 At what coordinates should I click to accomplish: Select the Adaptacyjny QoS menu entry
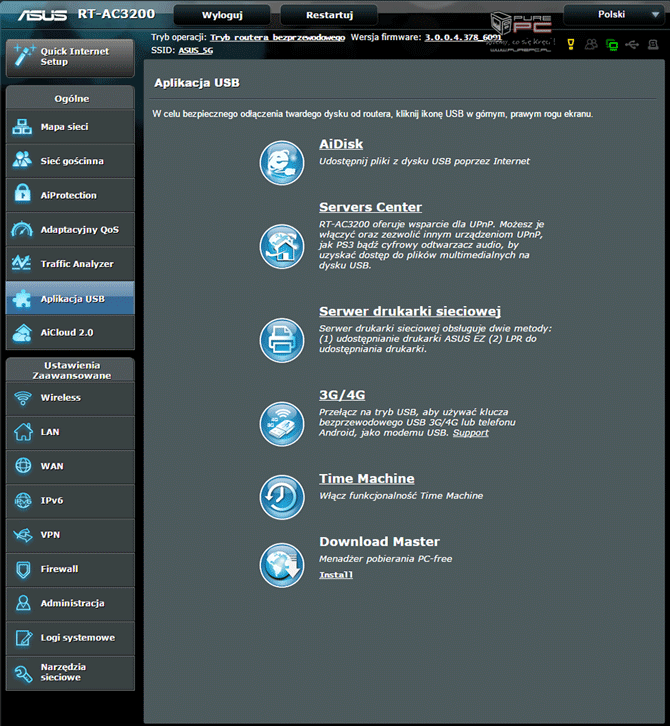70,229
